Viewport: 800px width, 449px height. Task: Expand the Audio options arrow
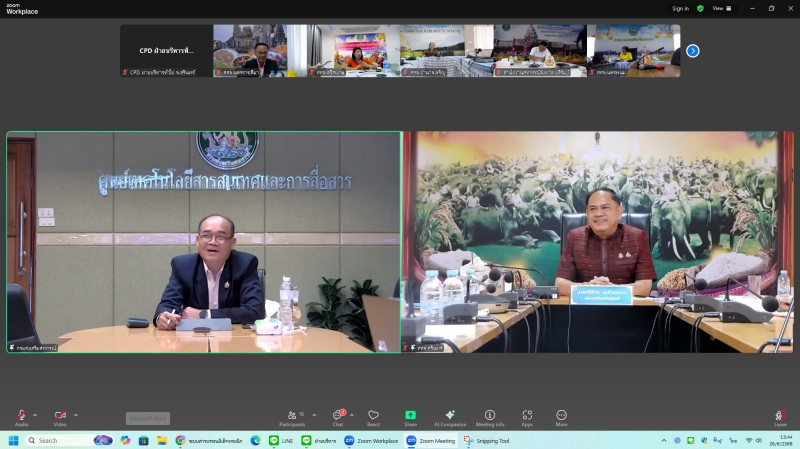point(35,415)
